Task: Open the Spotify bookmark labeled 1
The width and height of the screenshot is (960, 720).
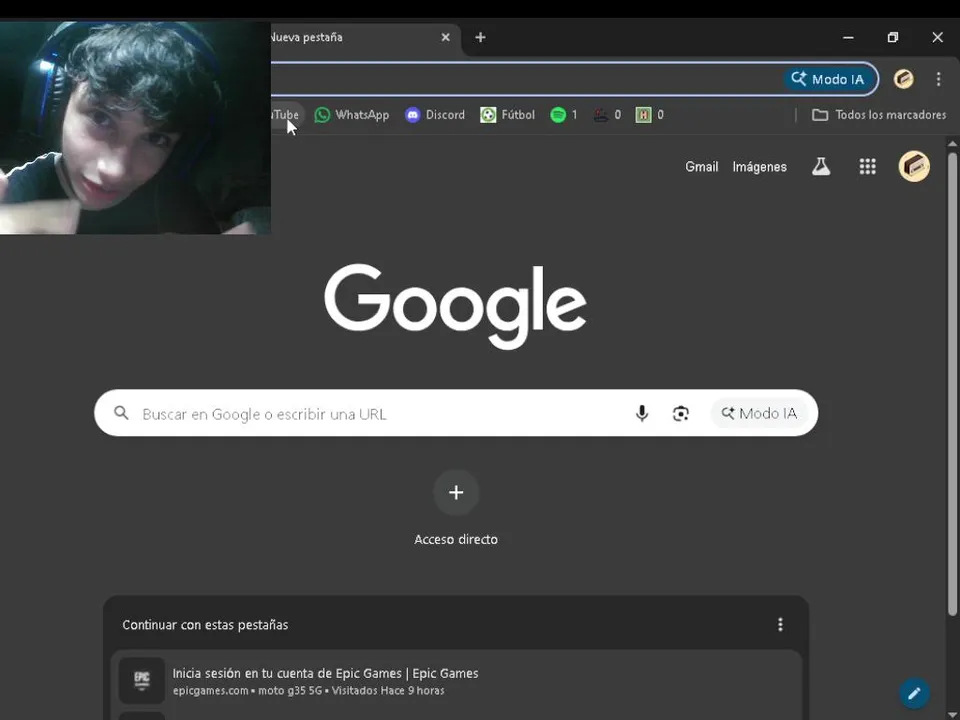Action: tap(564, 114)
